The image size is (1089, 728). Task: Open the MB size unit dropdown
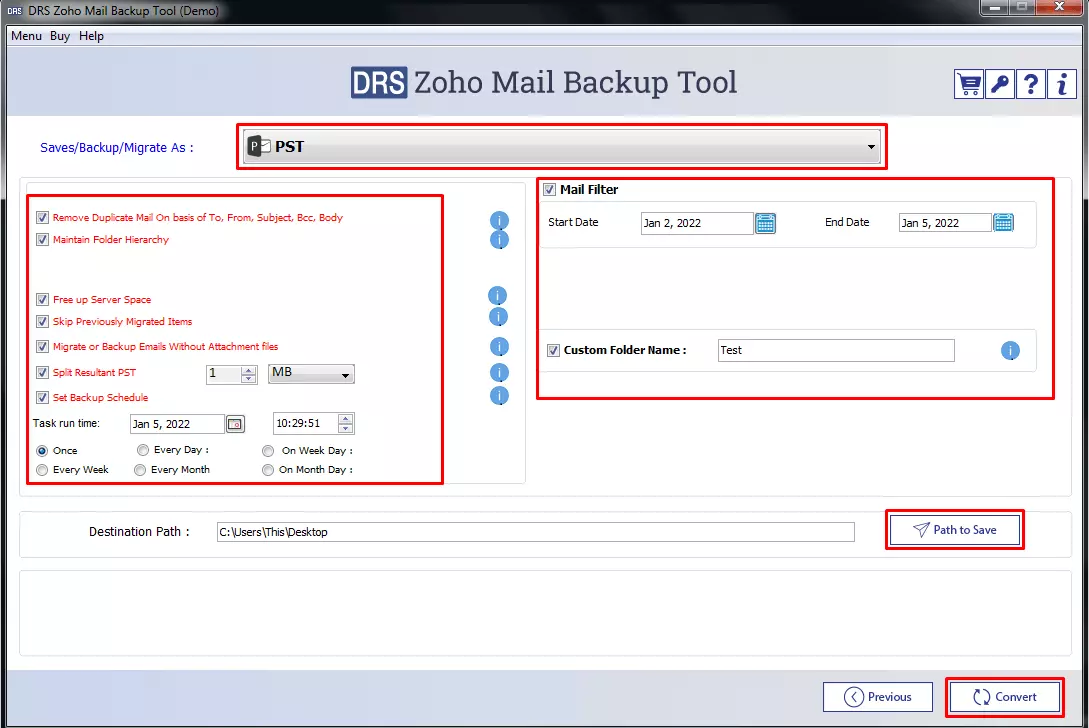[311, 374]
